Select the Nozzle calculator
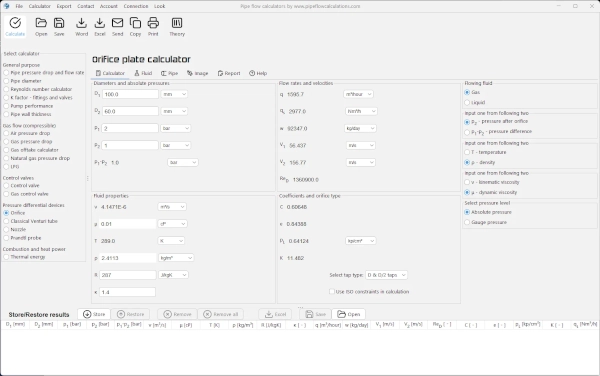The width and height of the screenshot is (600, 376). (15, 230)
